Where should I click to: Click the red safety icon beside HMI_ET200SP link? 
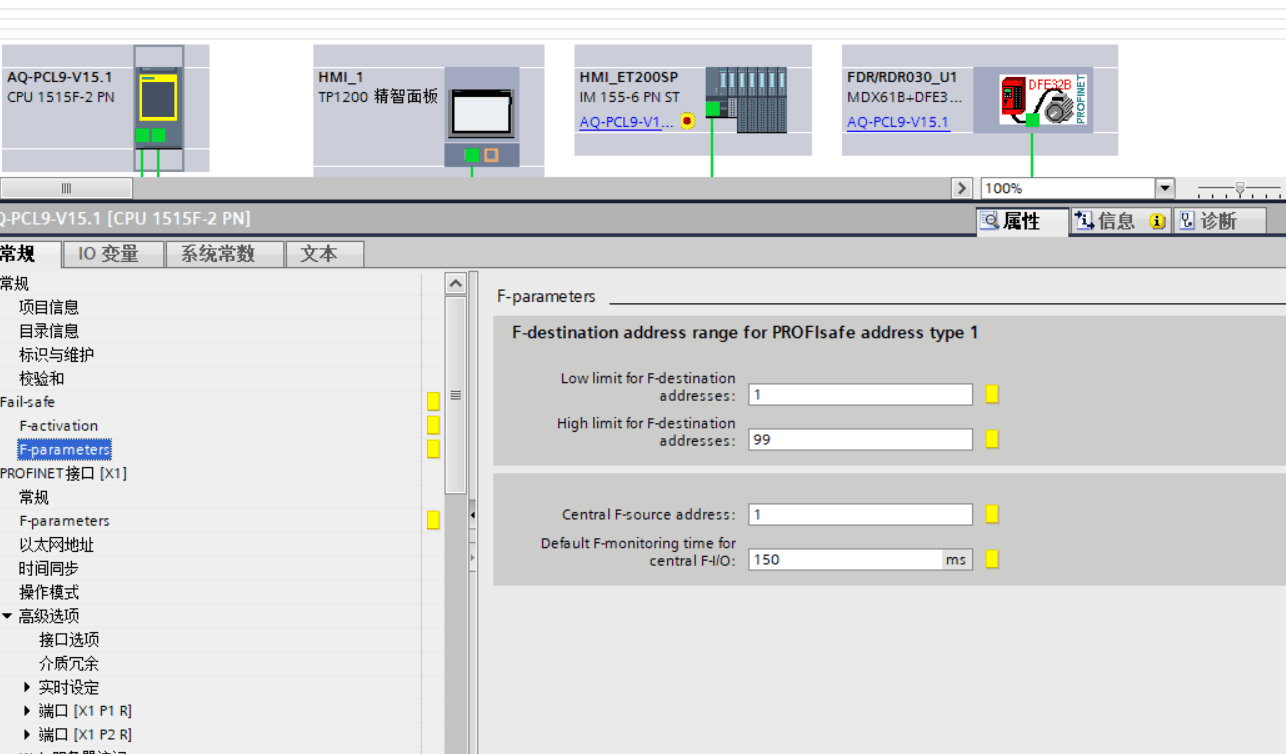coord(687,121)
